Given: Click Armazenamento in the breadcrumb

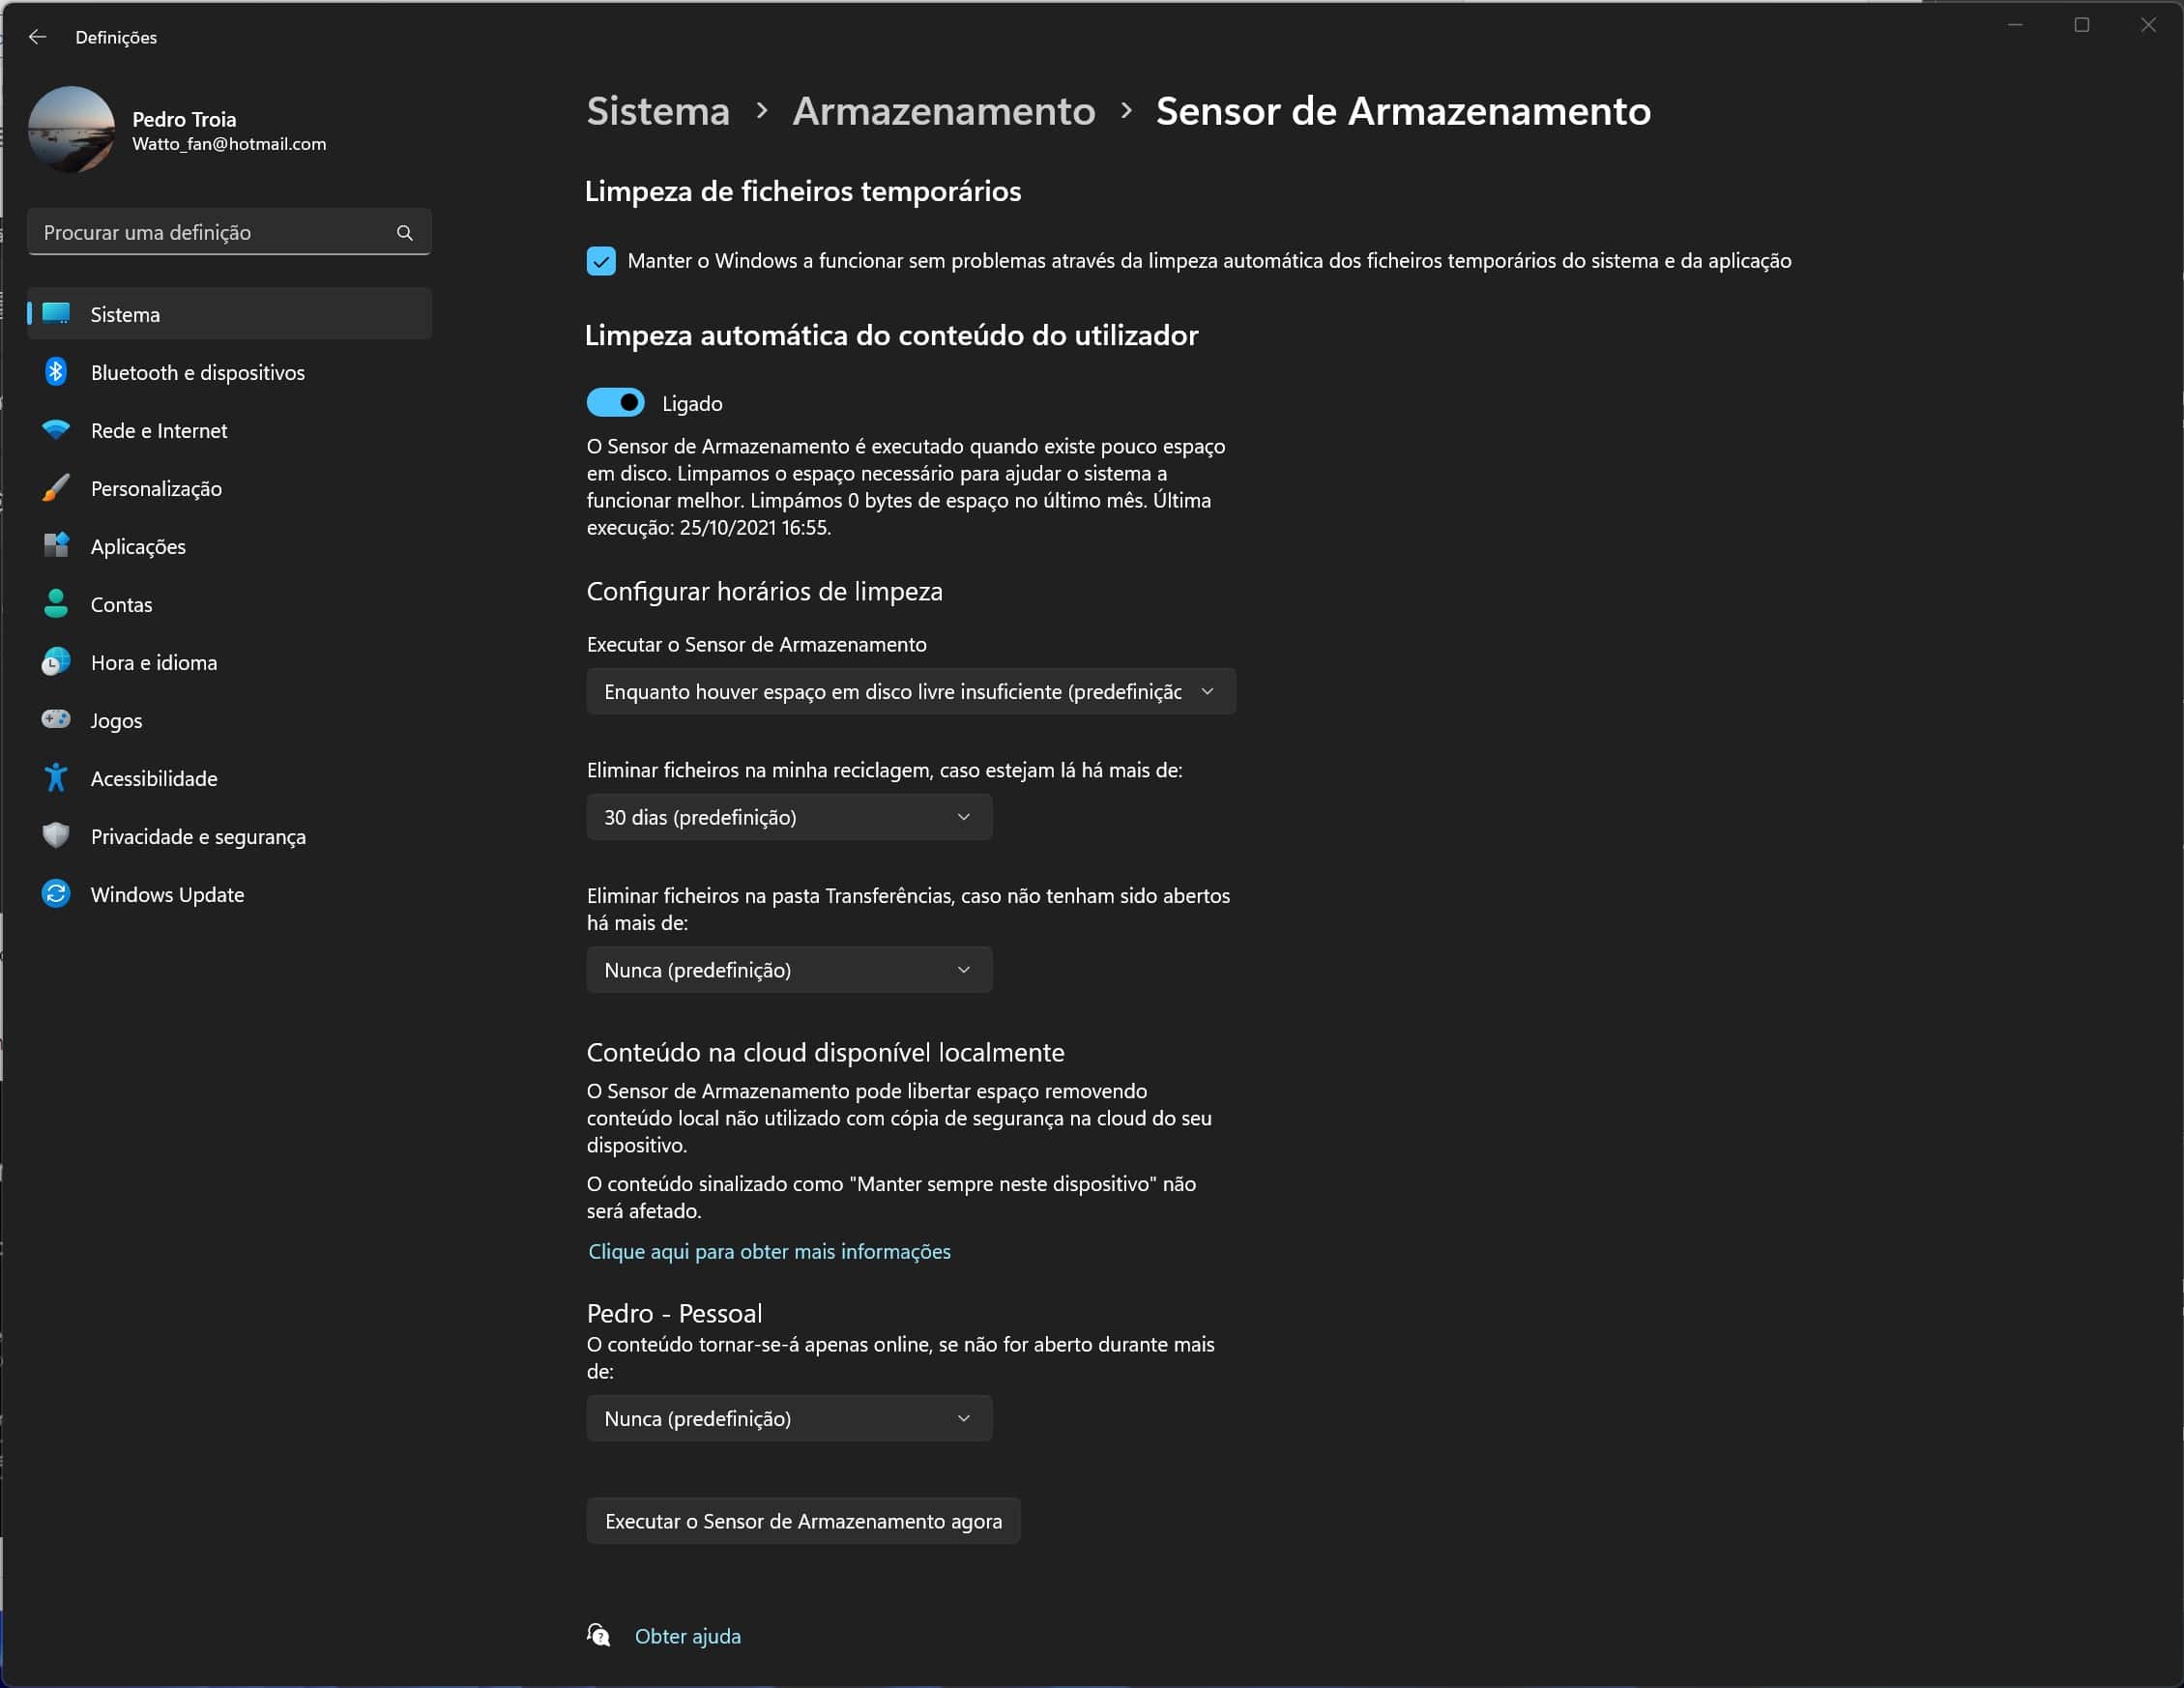Looking at the screenshot, I should coord(943,111).
